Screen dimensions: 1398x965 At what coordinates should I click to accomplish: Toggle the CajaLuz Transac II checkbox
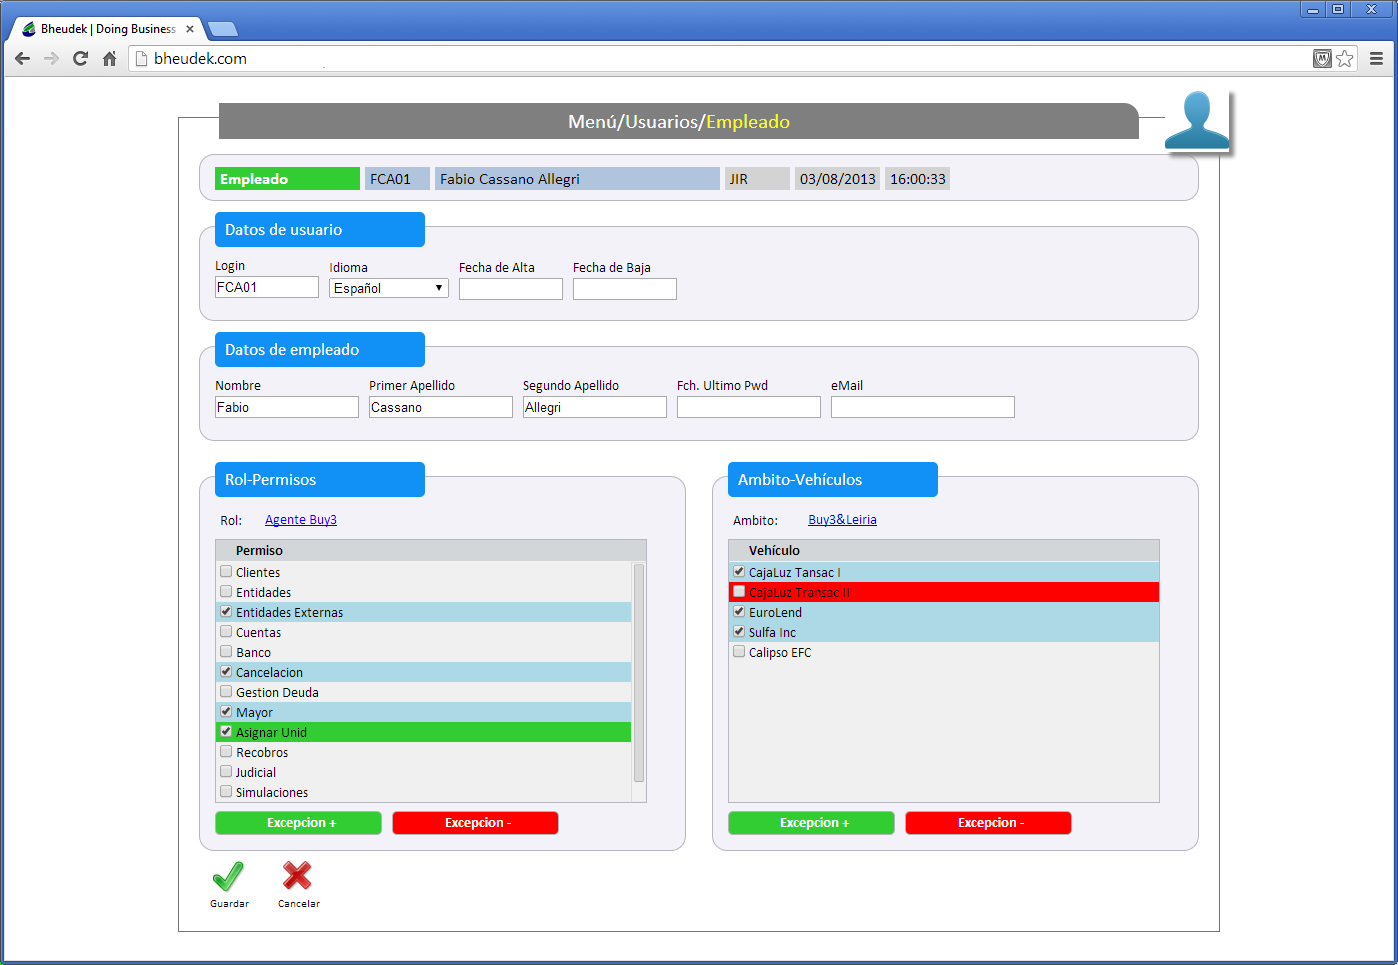point(739,592)
